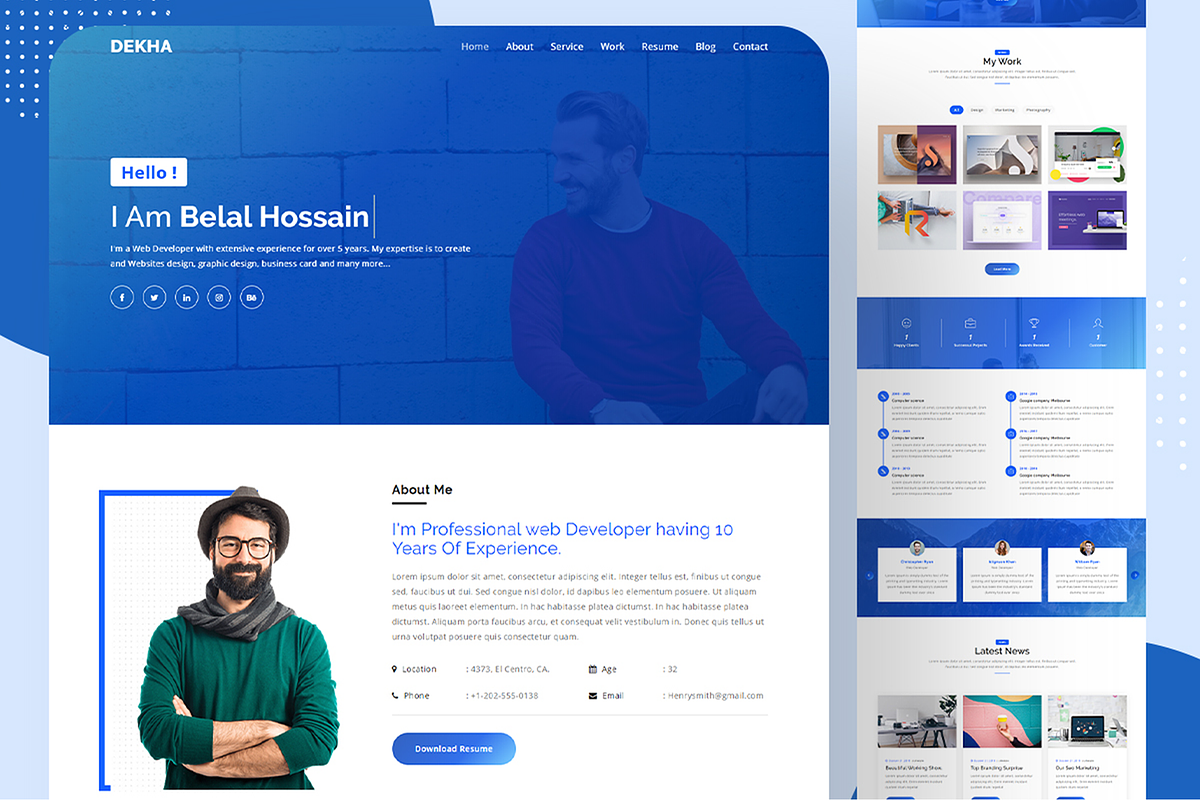Click the Latest News section heading
This screenshot has height=800, width=1200.
click(x=1002, y=651)
